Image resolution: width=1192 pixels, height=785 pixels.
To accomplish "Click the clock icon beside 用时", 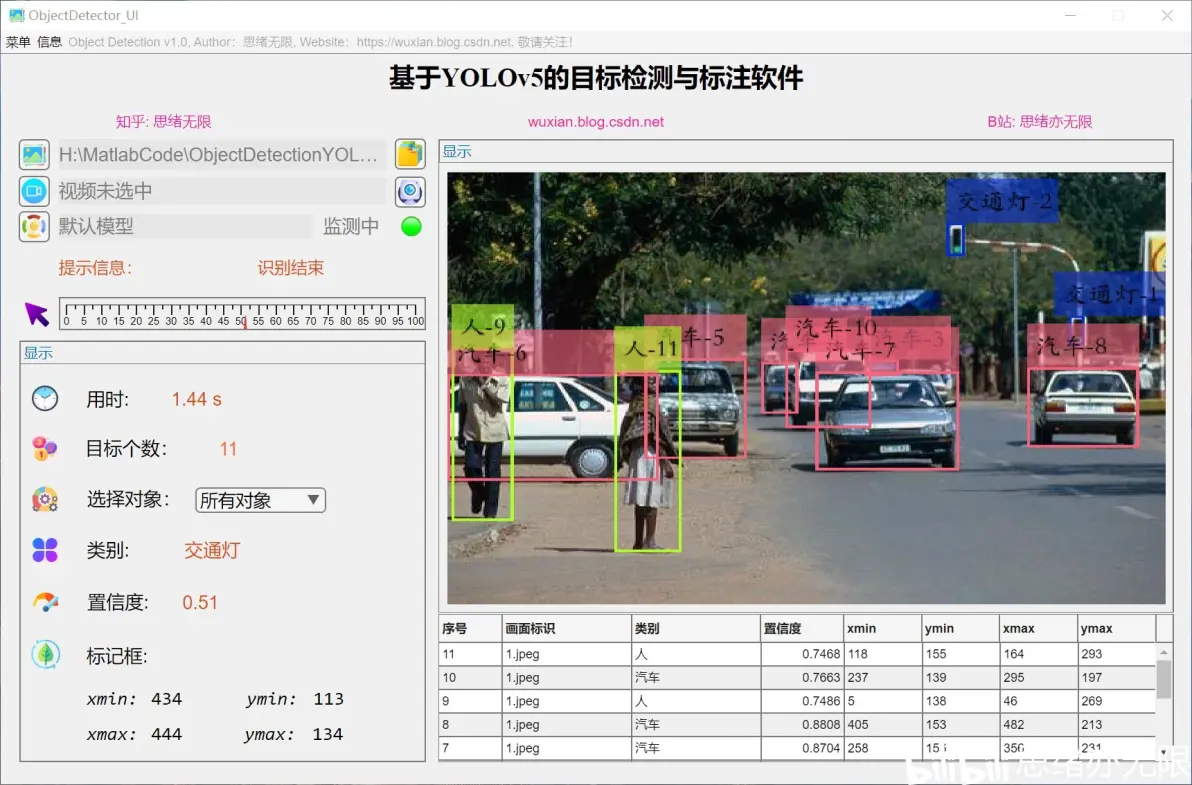I will pos(45,398).
